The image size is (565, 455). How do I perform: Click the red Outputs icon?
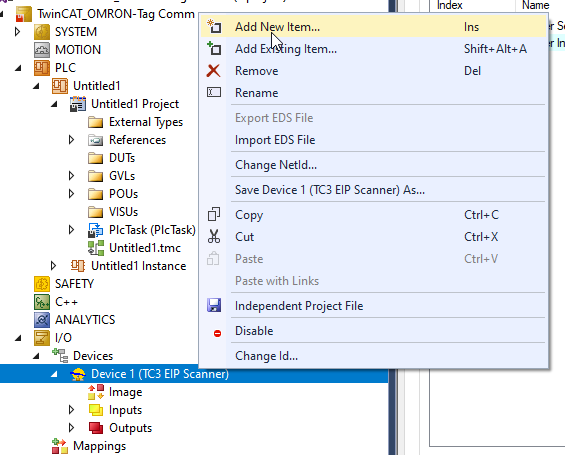coord(96,428)
